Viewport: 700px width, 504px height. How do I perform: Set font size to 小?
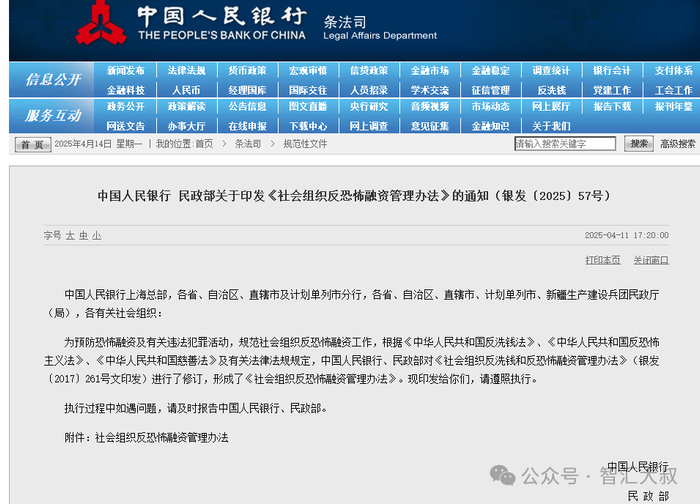(x=97, y=236)
